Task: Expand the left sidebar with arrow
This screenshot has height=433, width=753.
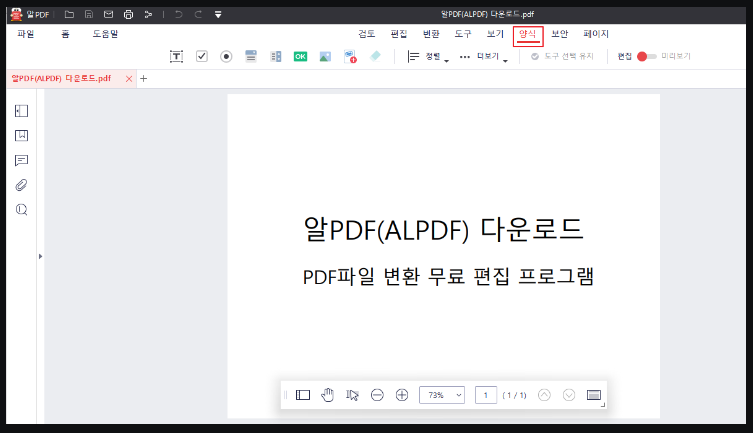Action: pyautogui.click(x=40, y=256)
